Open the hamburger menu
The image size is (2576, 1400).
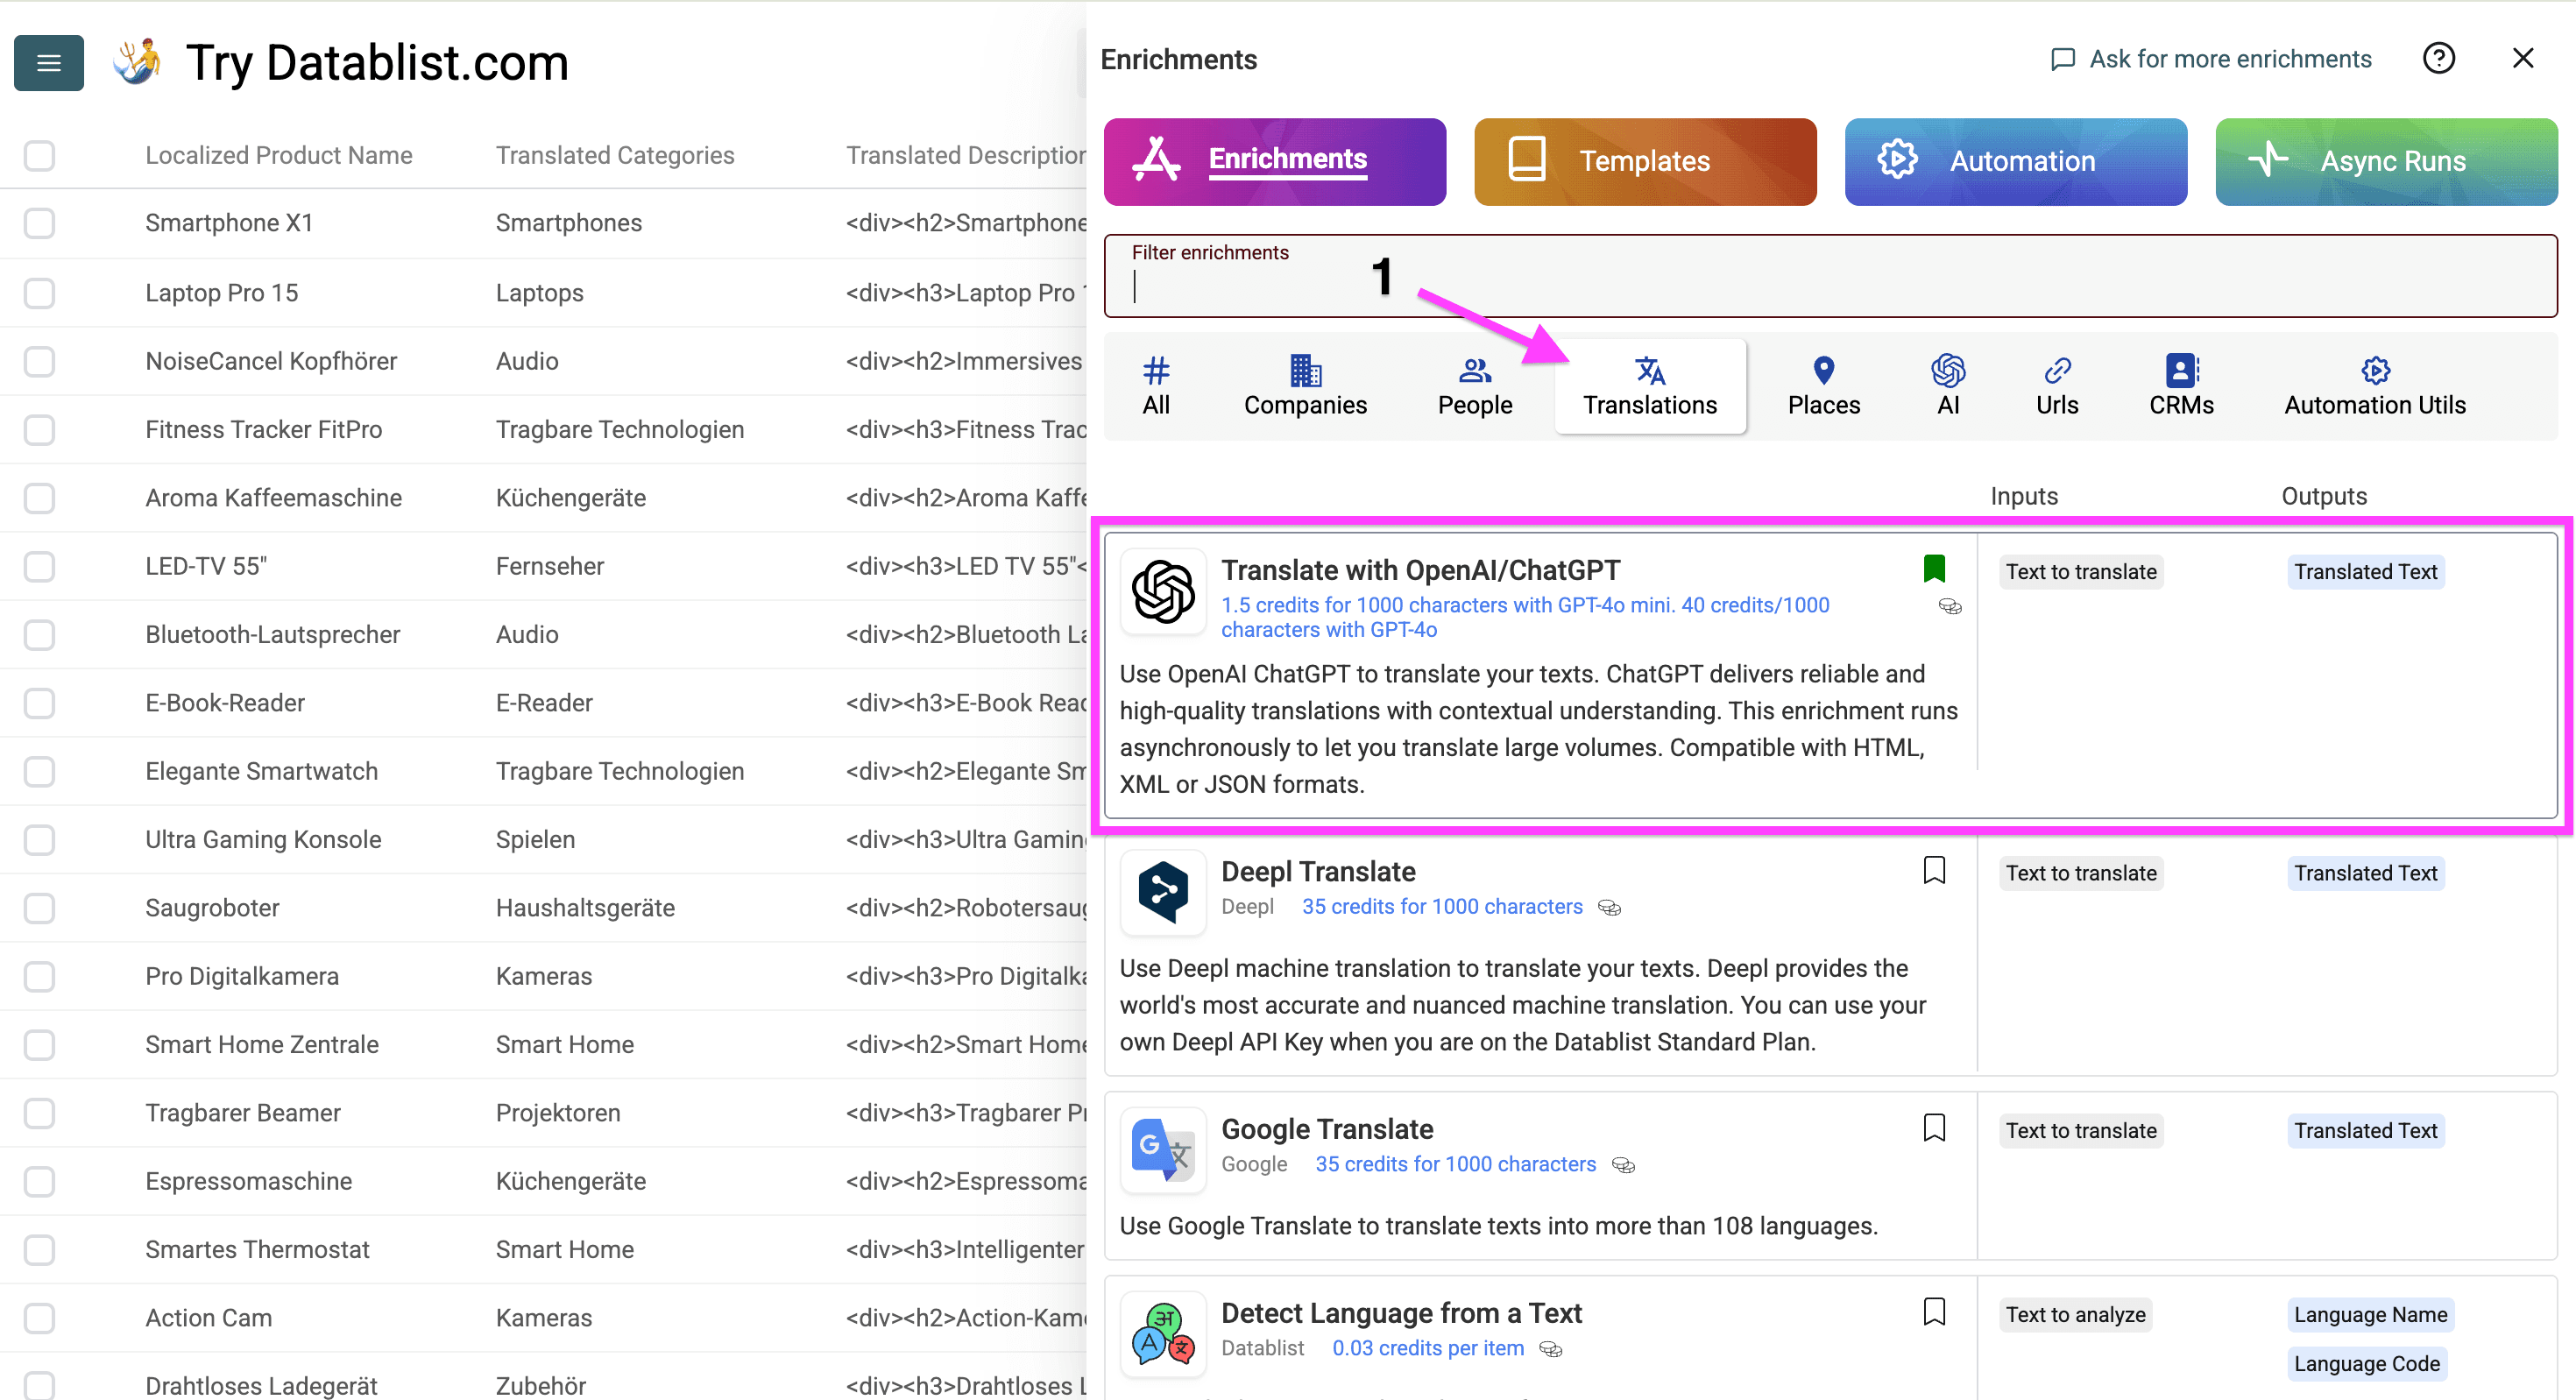tap(48, 63)
